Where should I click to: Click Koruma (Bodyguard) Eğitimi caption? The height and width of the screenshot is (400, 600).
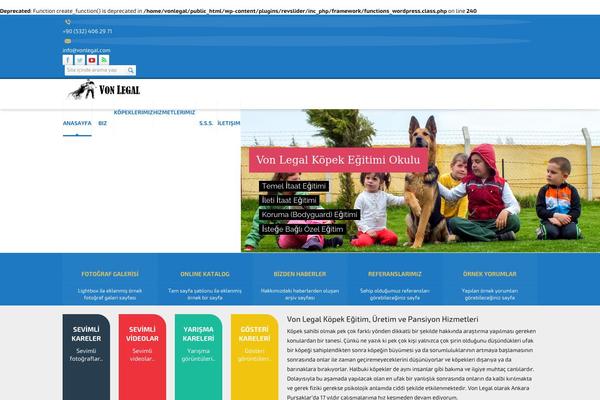click(310, 214)
